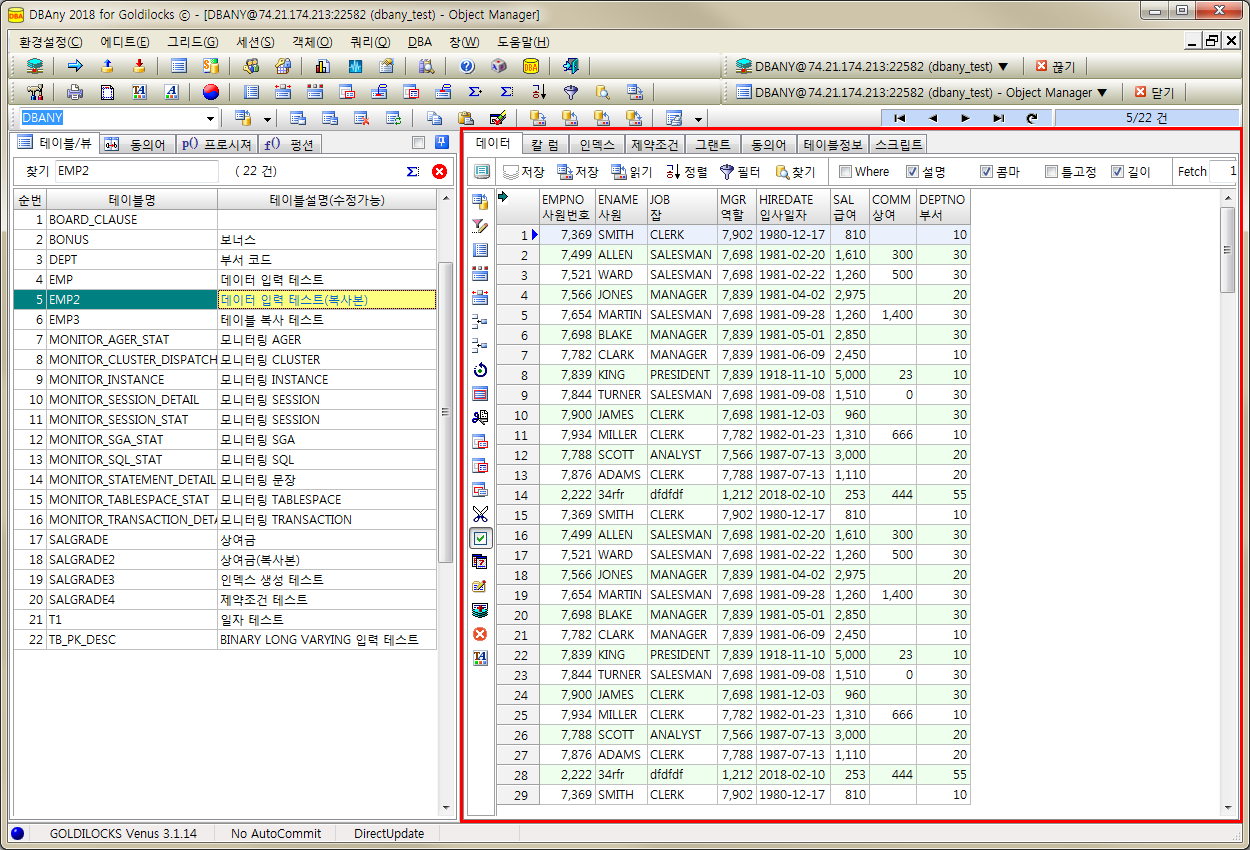Click the binoculars search icon in the top toolbar
Viewport: 1250px width, 850px height.
pos(427,67)
